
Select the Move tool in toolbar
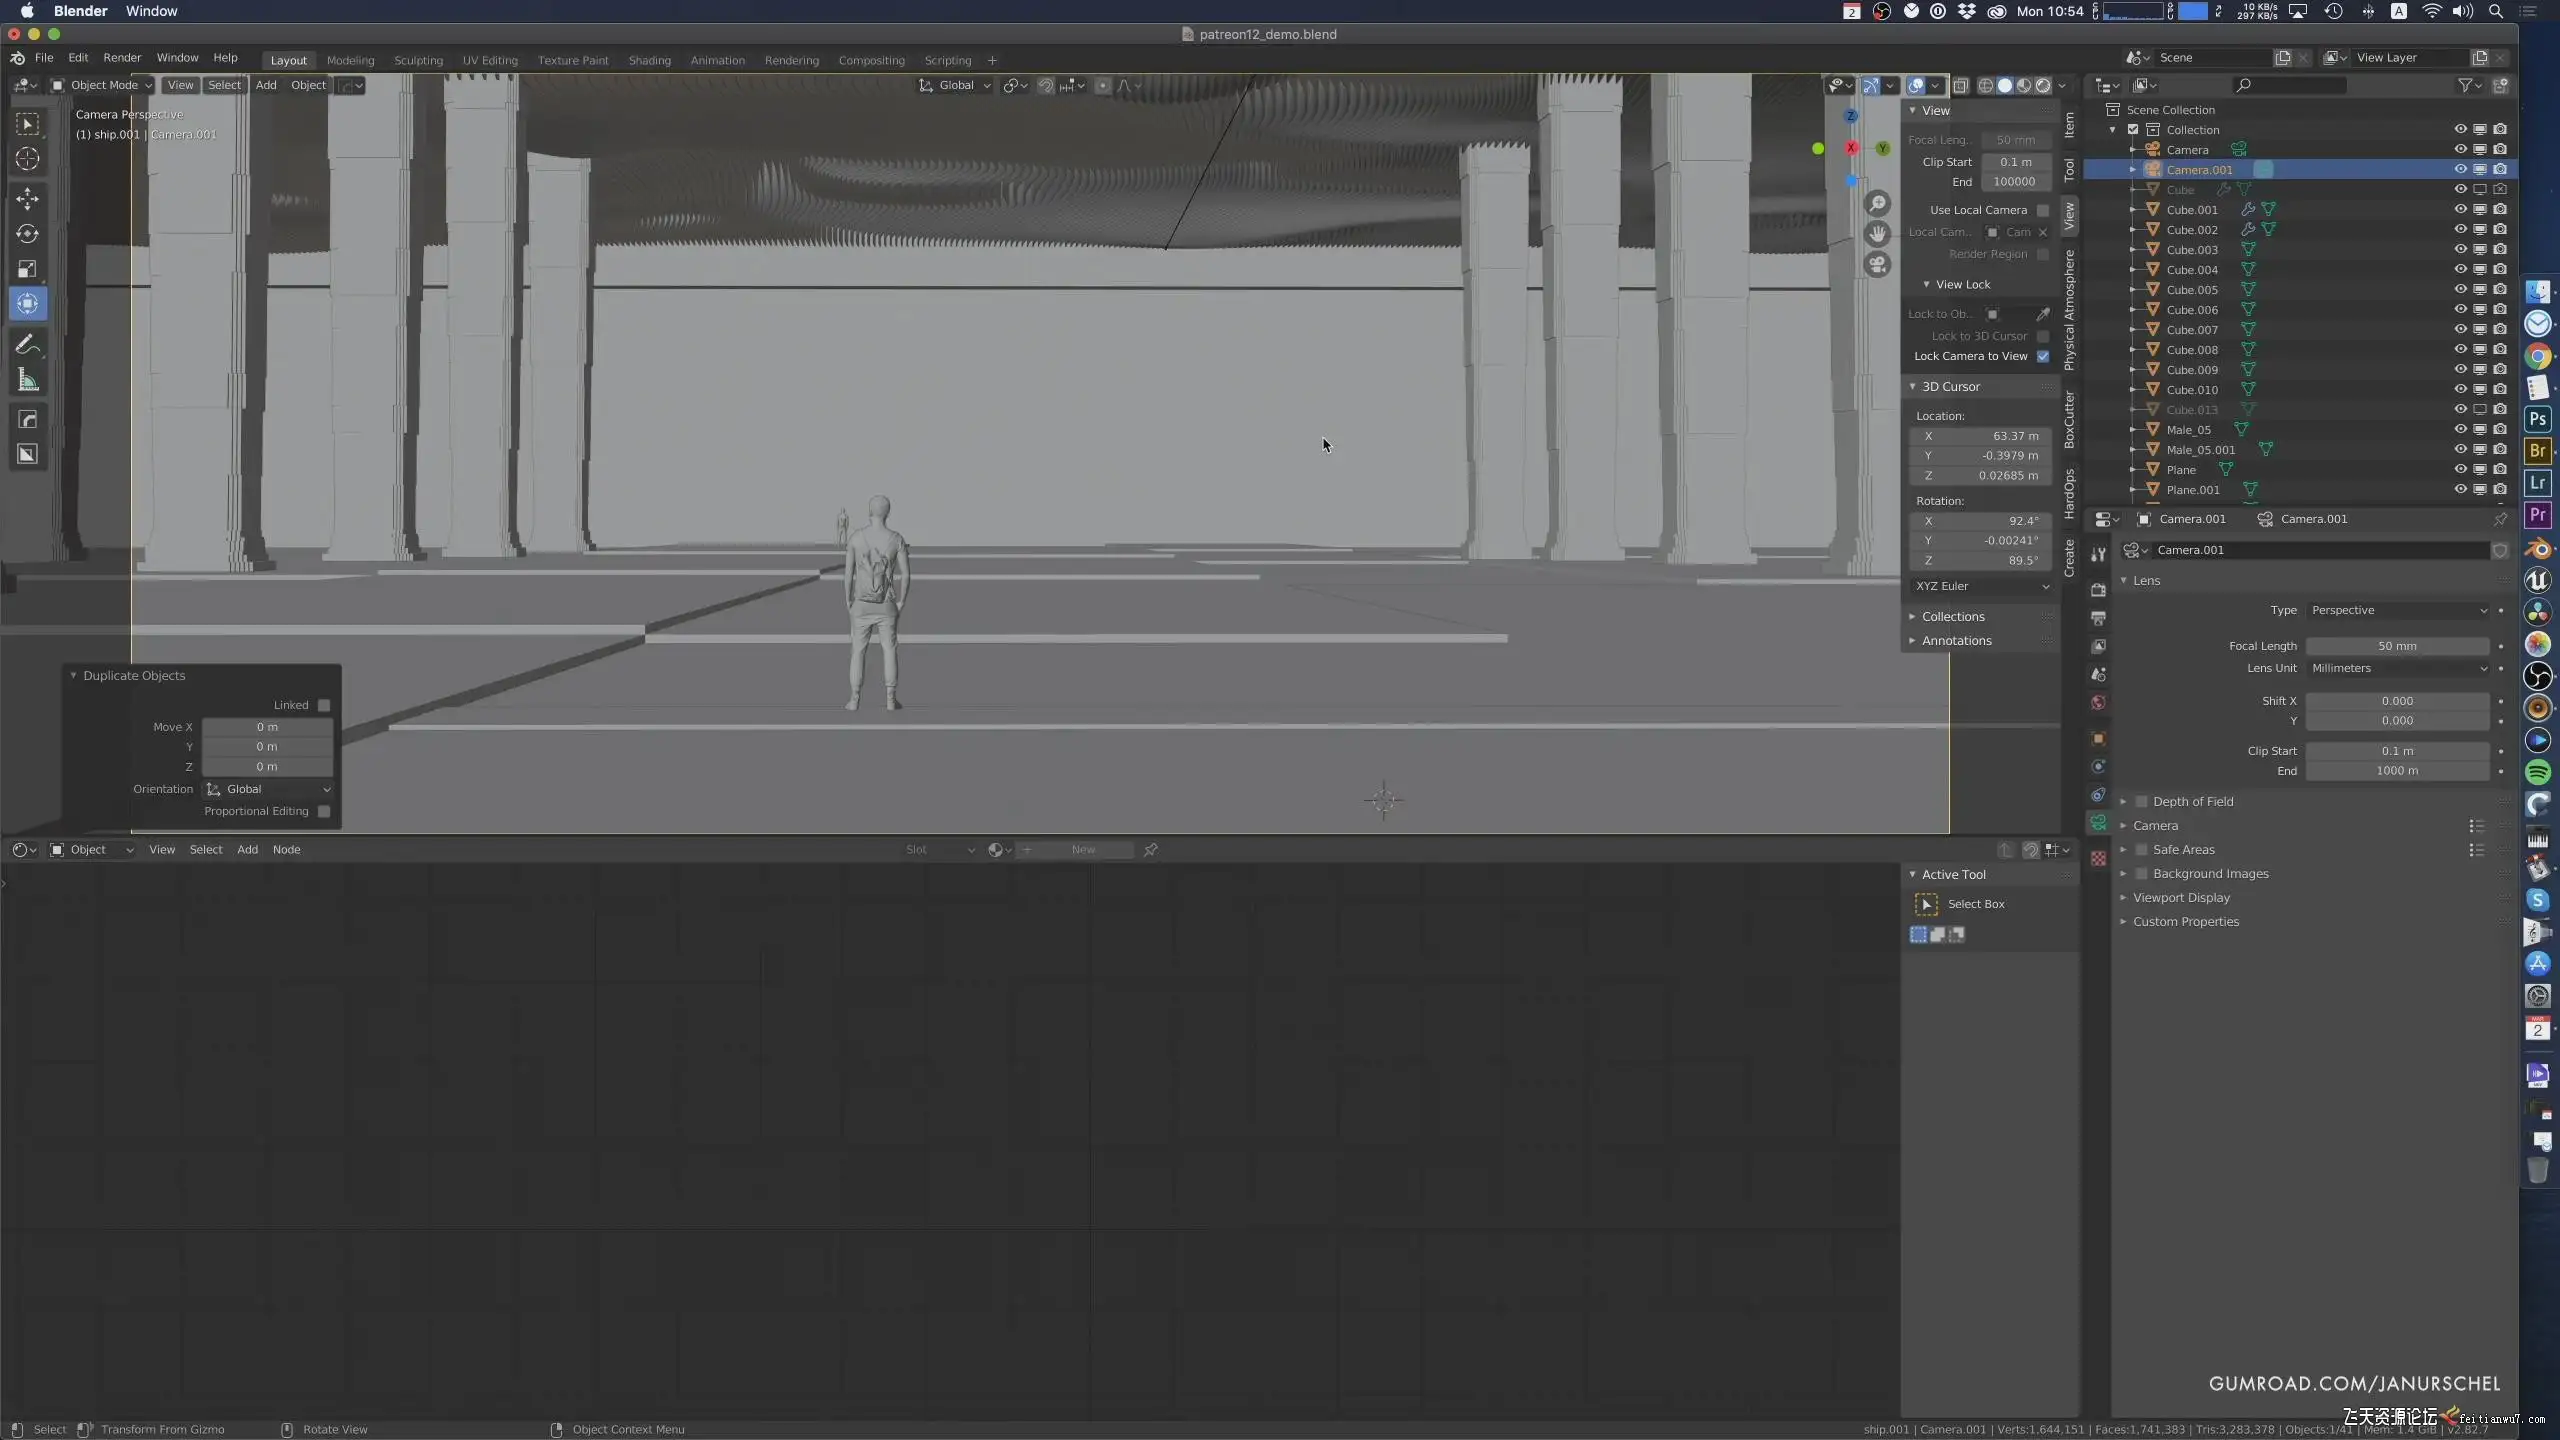coord(27,199)
